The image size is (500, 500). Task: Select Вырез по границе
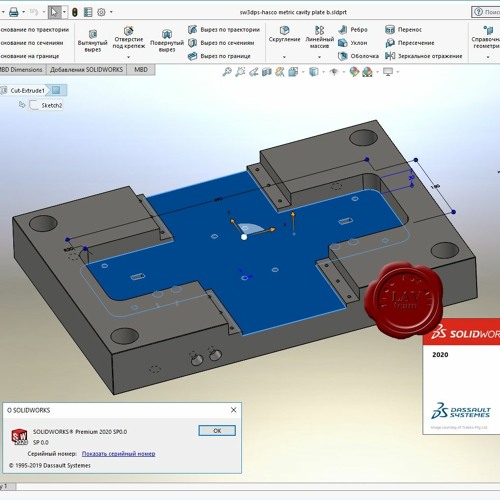point(219,56)
